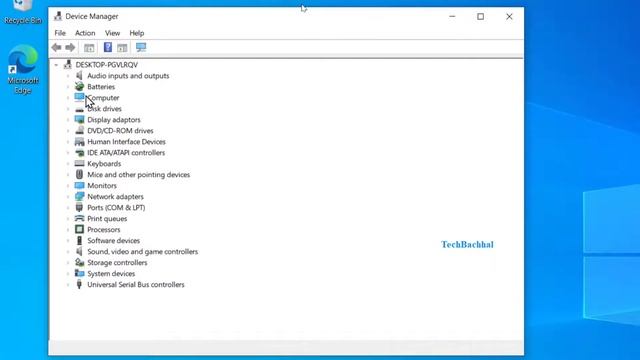Open the View menu
This screenshot has height=360, width=640.
point(112,33)
